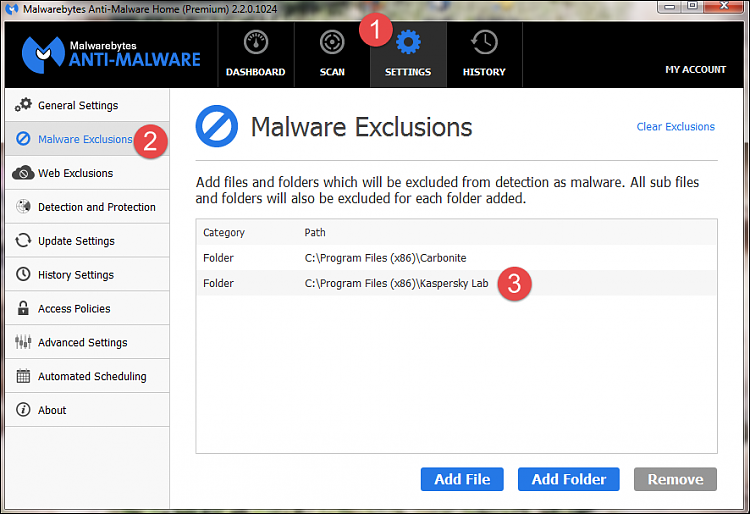Image resolution: width=750 pixels, height=514 pixels.
Task: Click the Detection and Protection globe icon
Action: (x=23, y=207)
